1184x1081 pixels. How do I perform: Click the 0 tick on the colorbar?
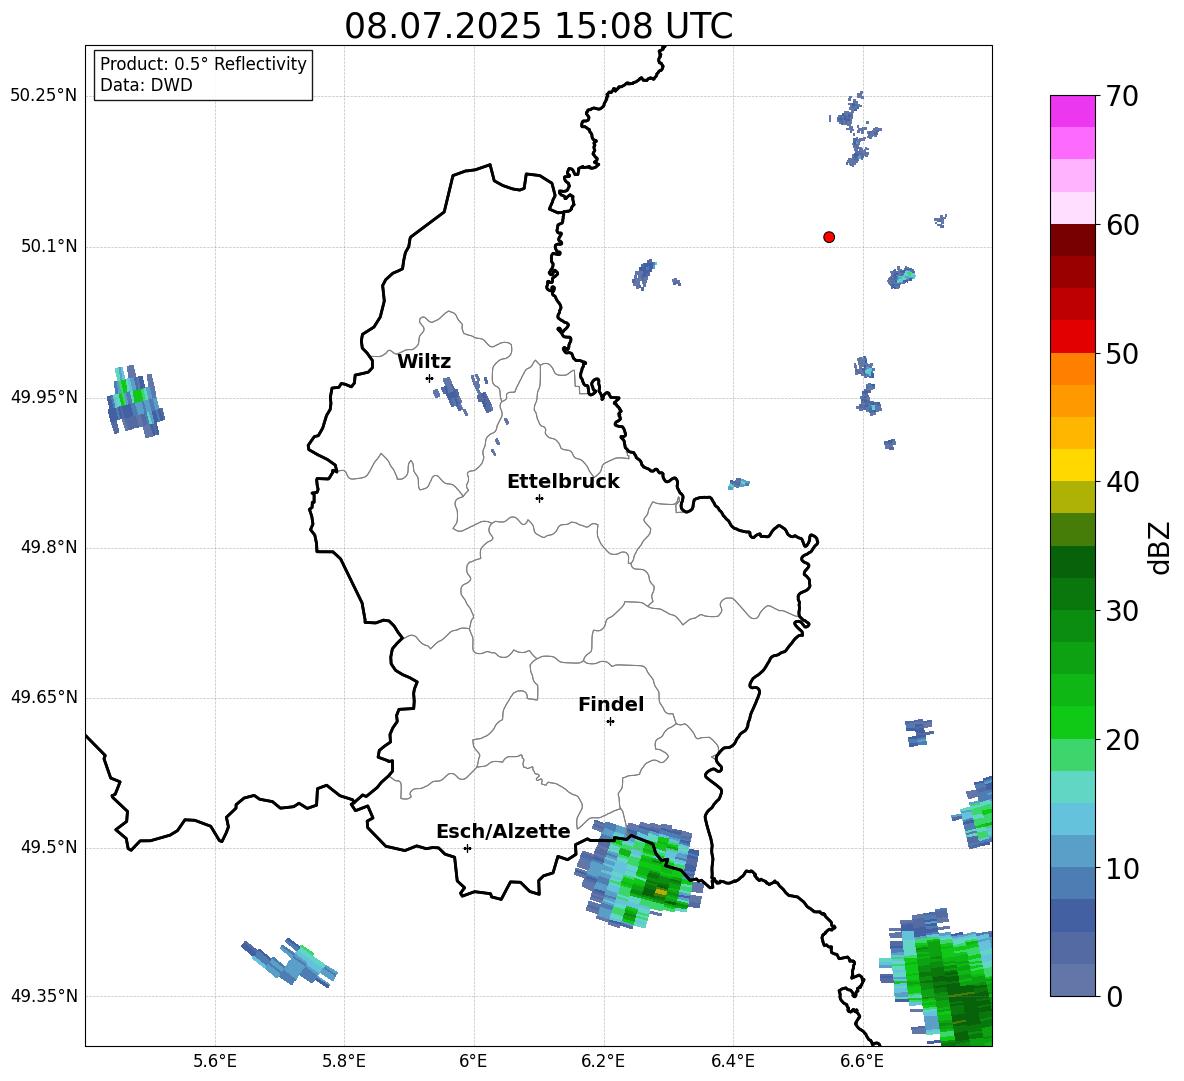[1114, 997]
